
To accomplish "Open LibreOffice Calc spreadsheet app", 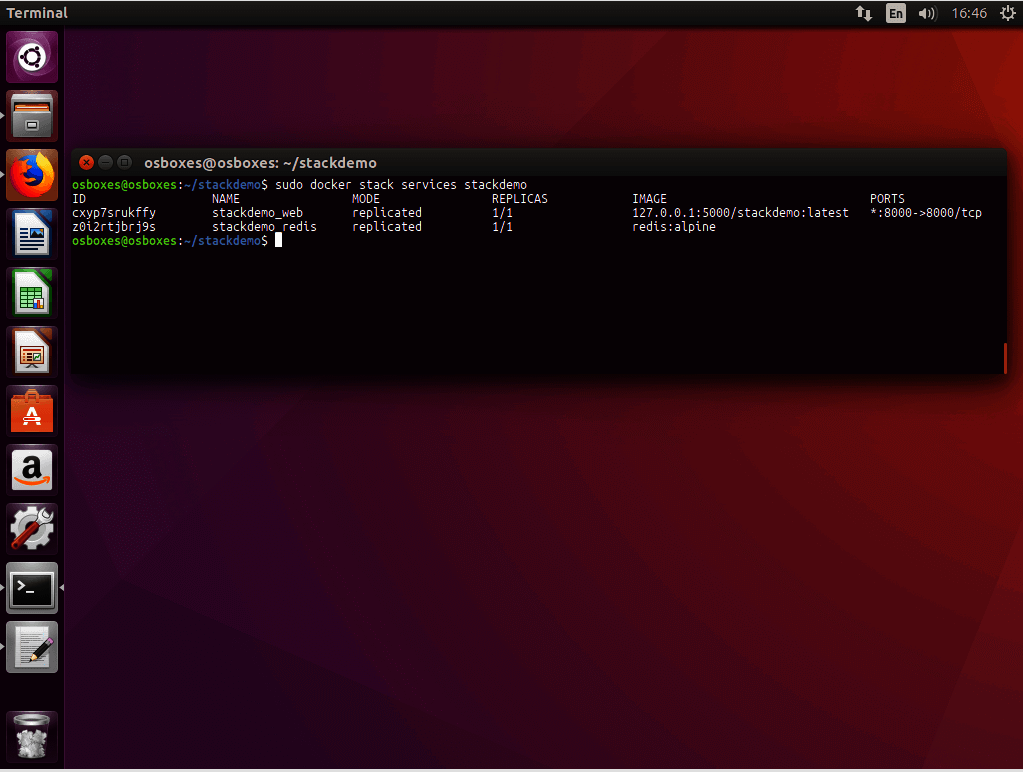I will click(32, 293).
